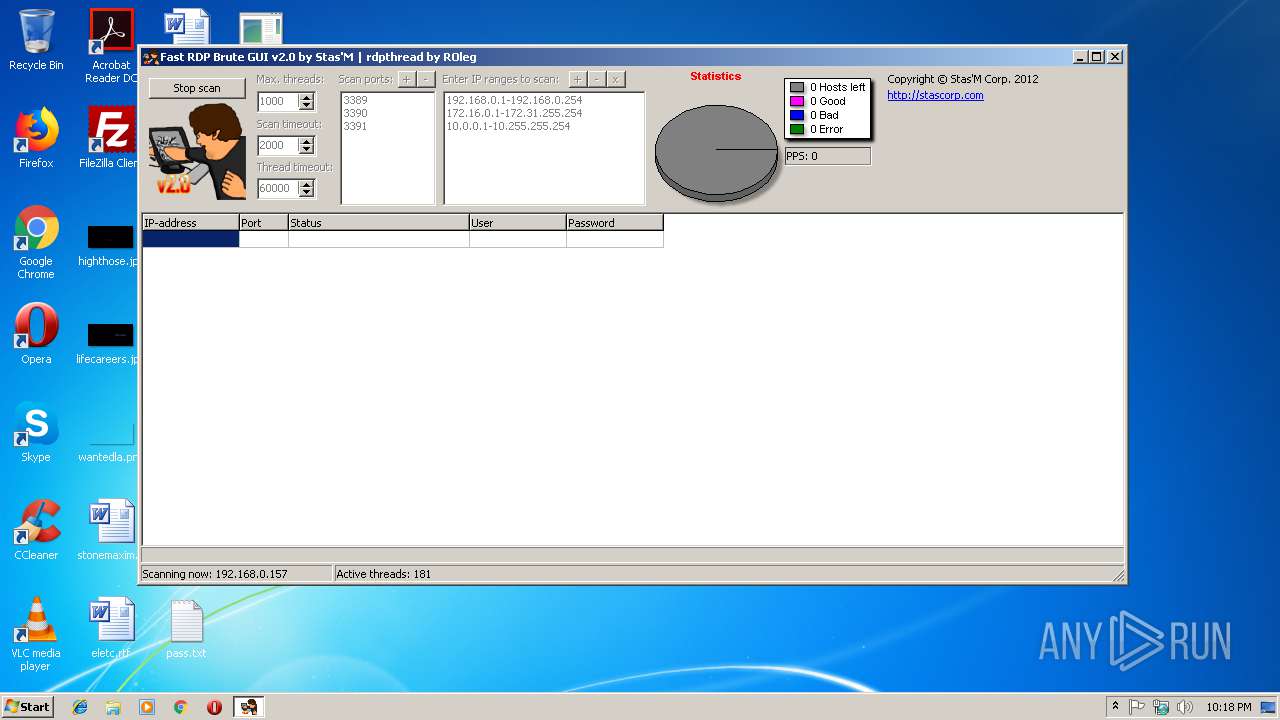Click magenta Good legend swatch
This screenshot has width=1280, height=720.
click(797, 101)
